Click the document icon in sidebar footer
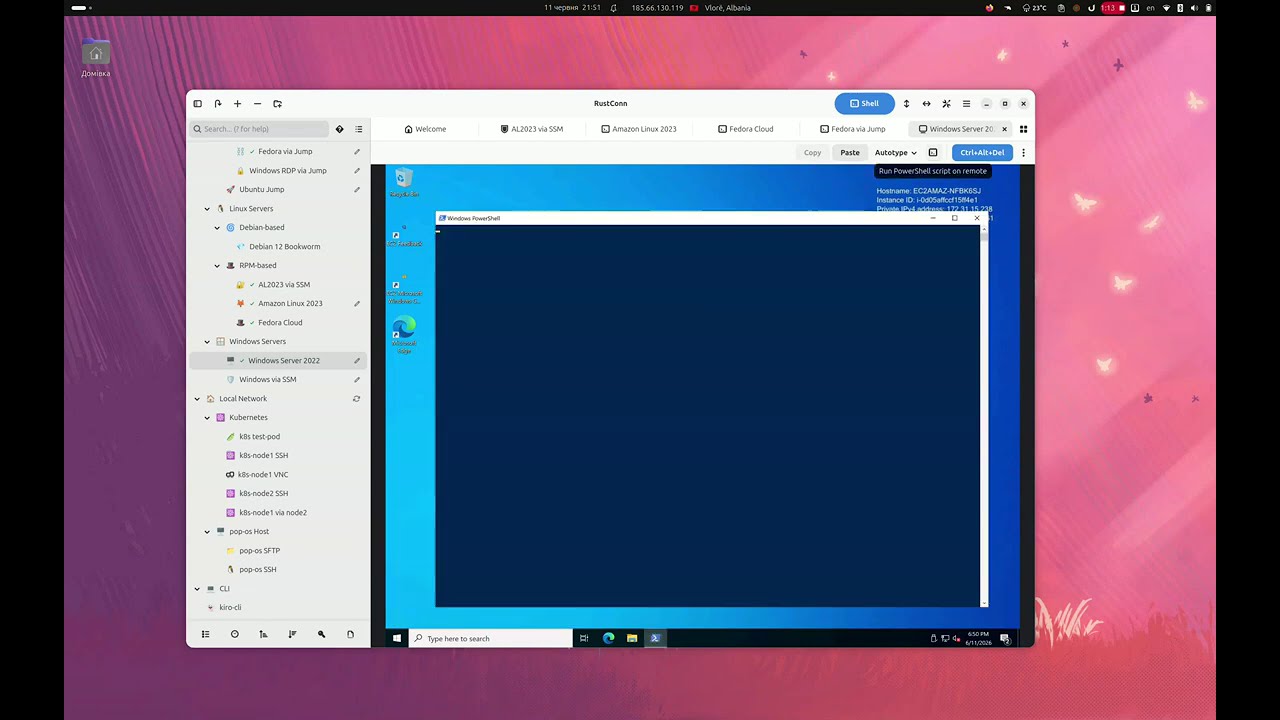The image size is (1280, 720). 350,634
